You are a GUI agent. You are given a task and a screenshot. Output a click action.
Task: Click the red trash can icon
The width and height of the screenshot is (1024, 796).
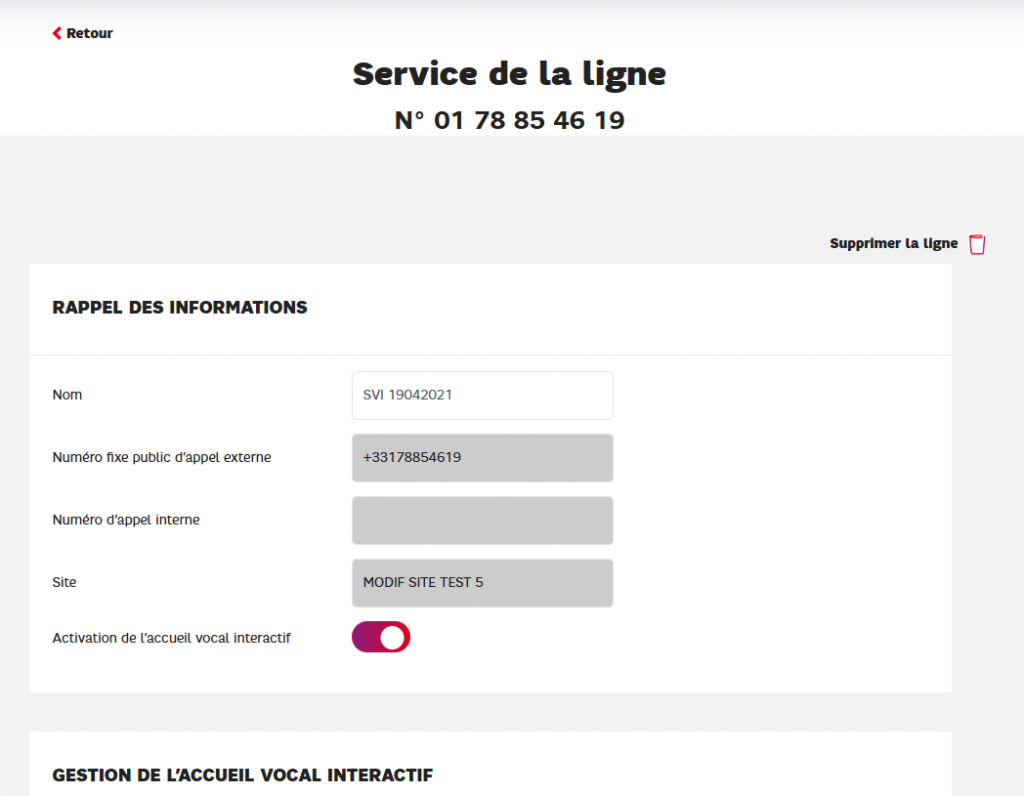[977, 244]
